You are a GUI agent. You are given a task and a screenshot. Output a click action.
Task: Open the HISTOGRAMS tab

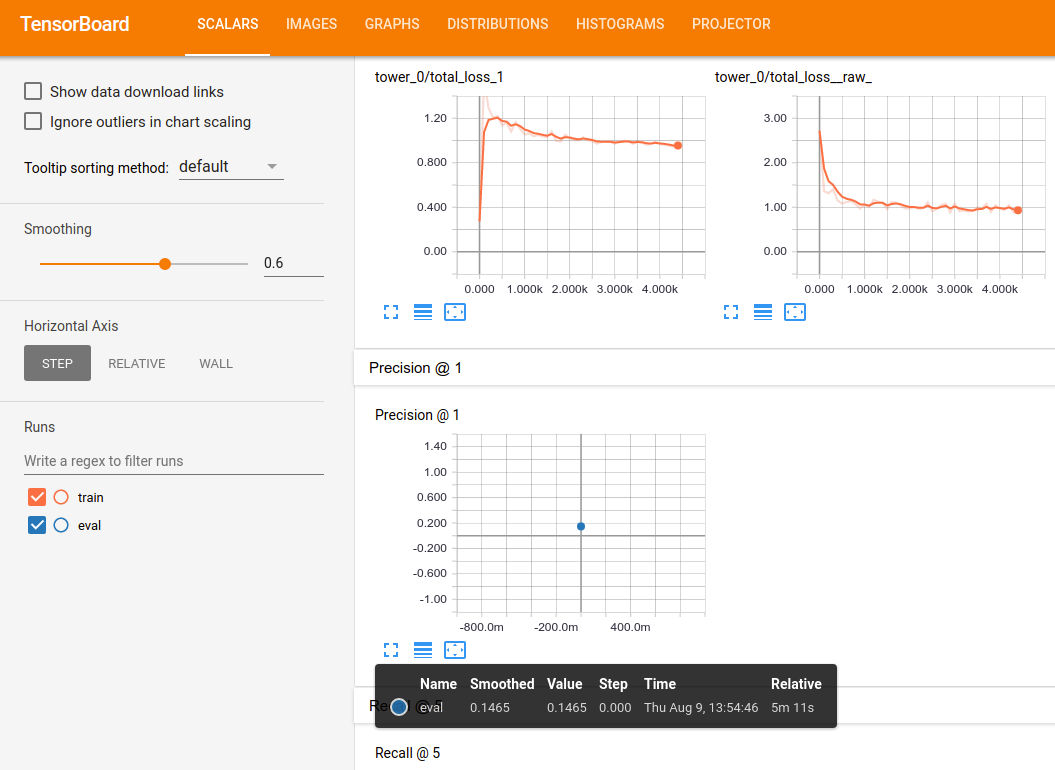tap(619, 24)
